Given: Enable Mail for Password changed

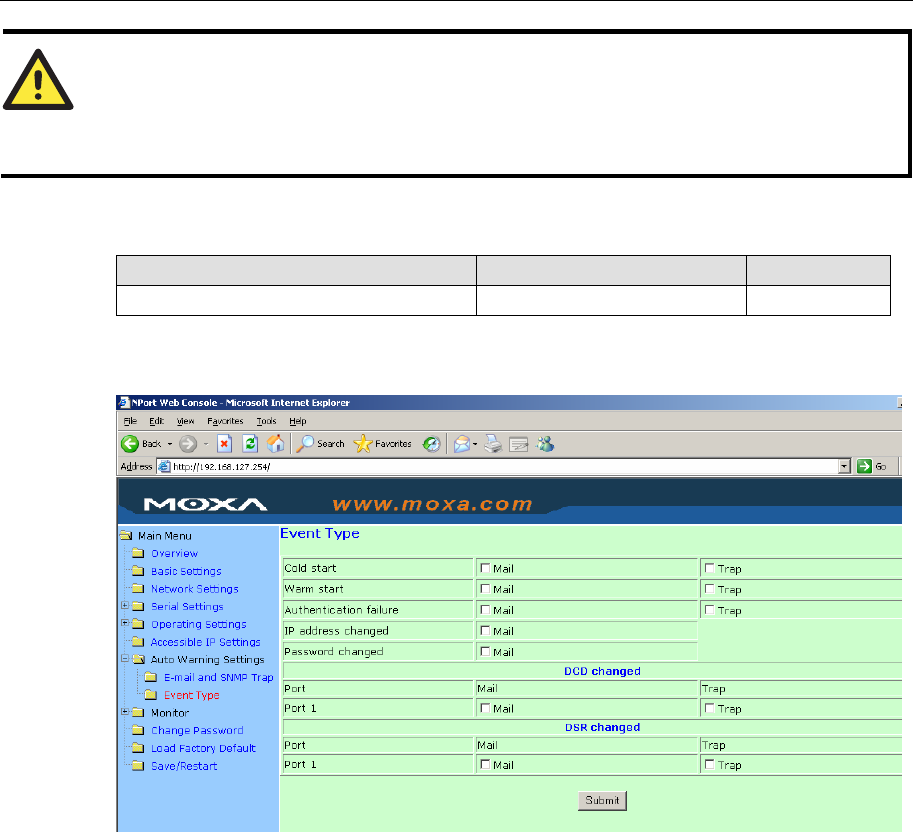Looking at the screenshot, I should pyautogui.click(x=485, y=652).
